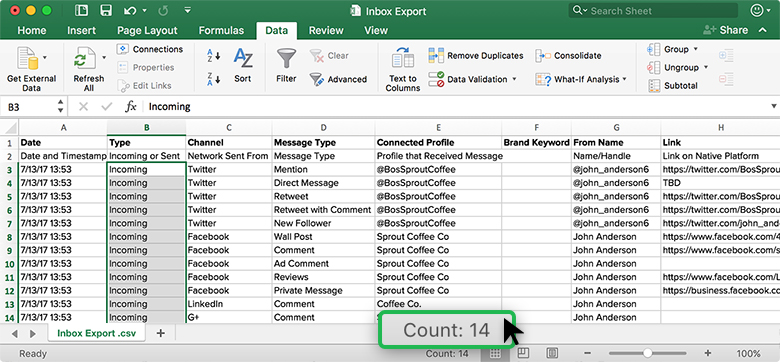Screen dimensions: 780x362
Task: Click the Redo arrow icon
Action: [164, 10]
